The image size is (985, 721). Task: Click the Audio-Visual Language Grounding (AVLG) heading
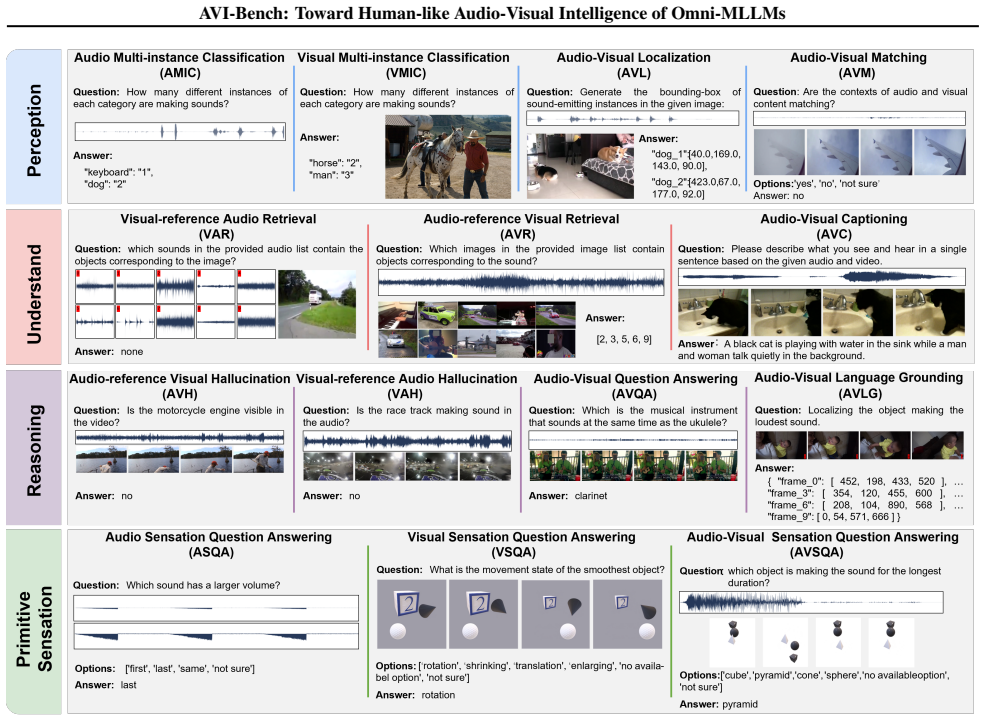tap(859, 385)
